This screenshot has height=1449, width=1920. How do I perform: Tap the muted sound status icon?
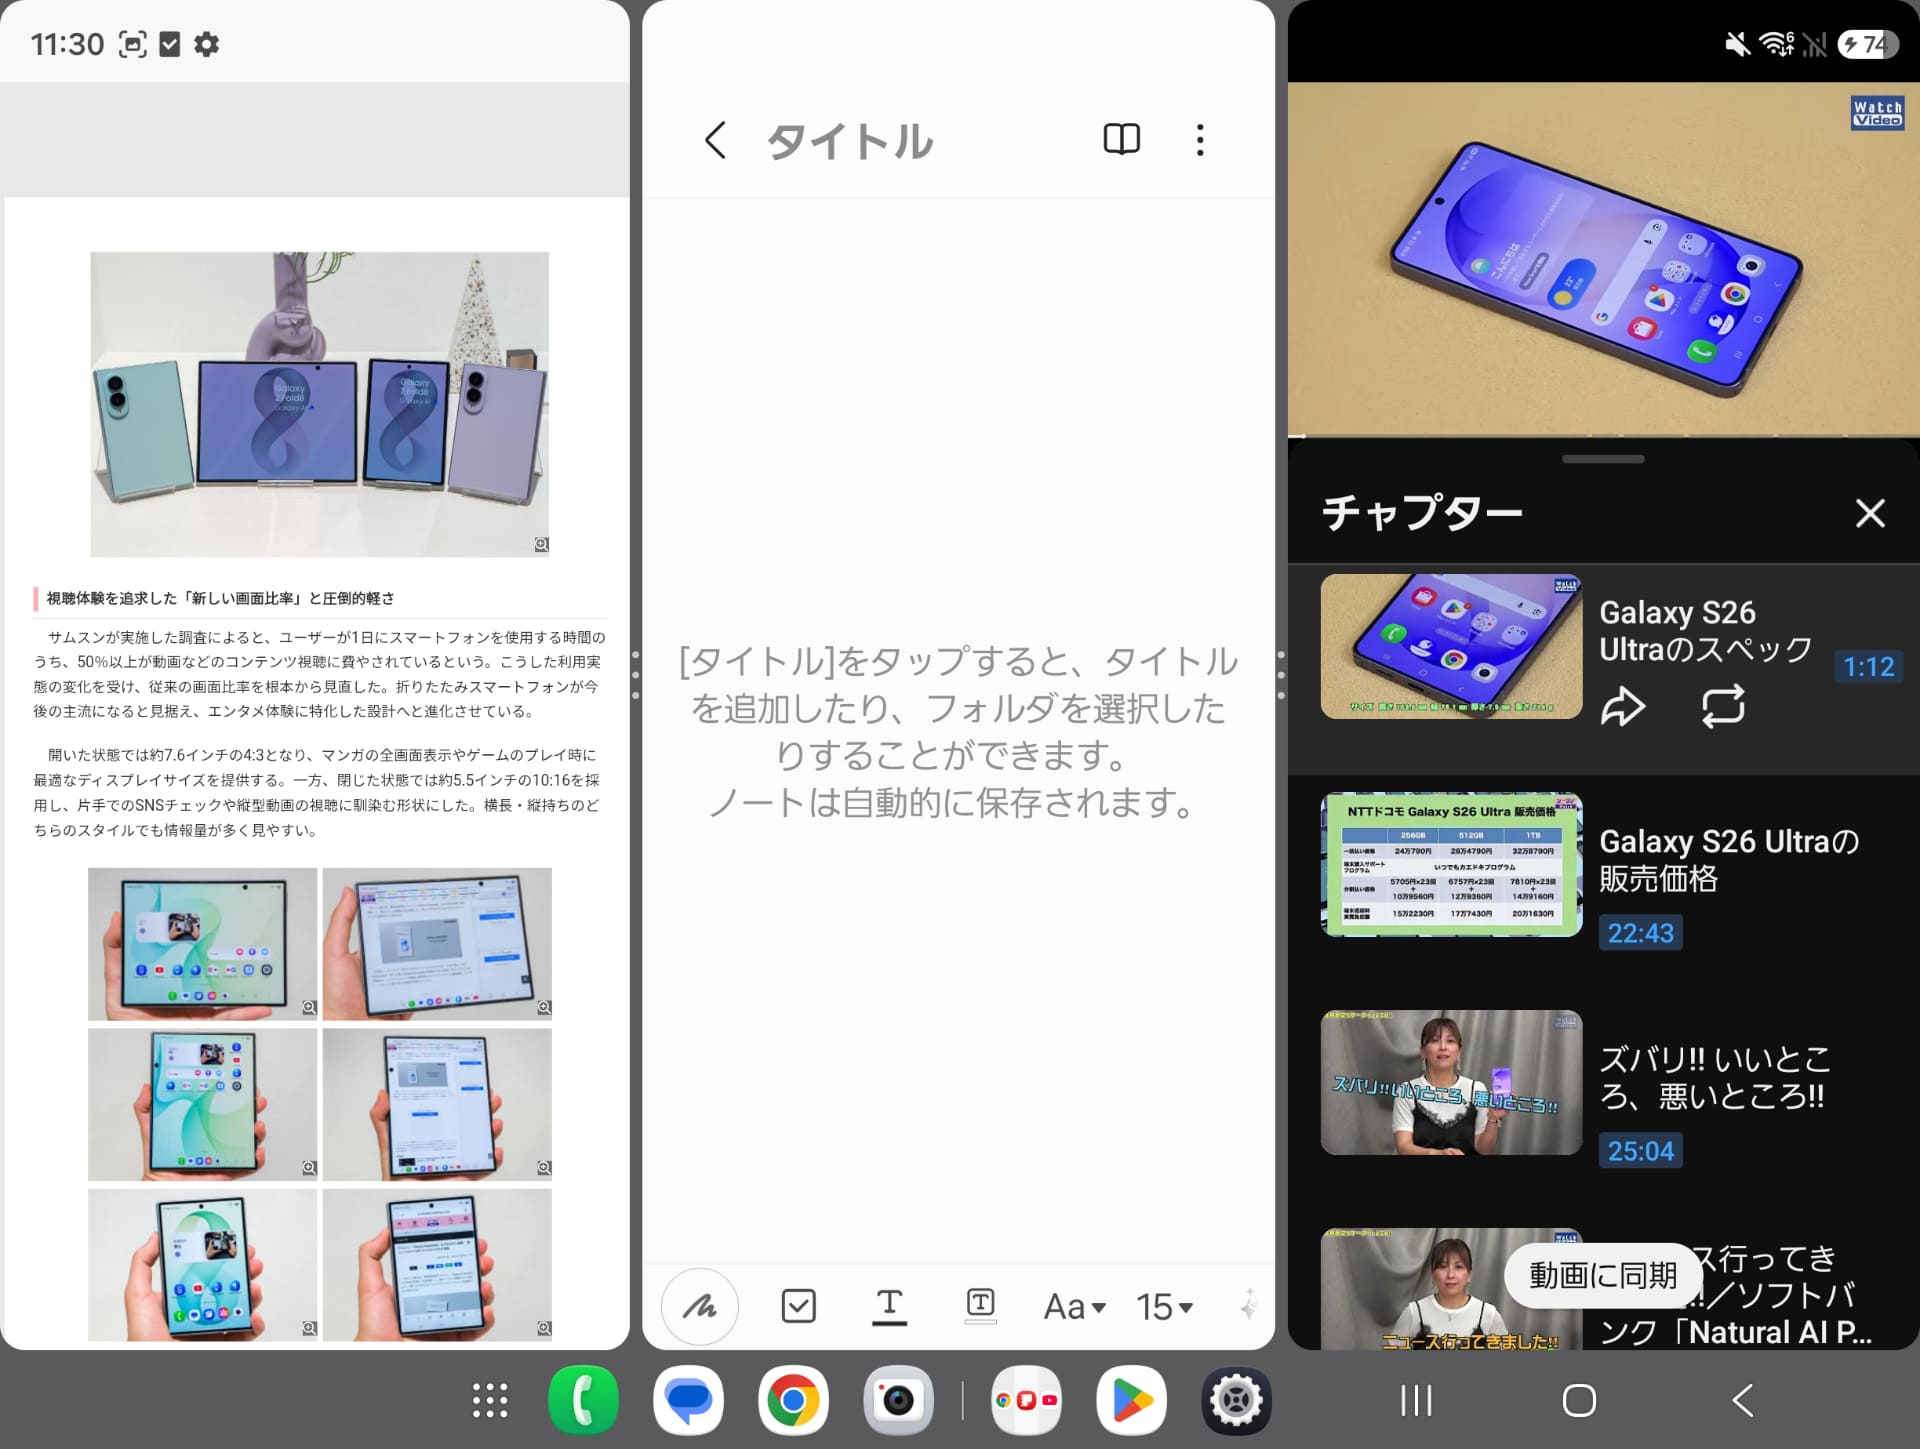[x=1738, y=44]
